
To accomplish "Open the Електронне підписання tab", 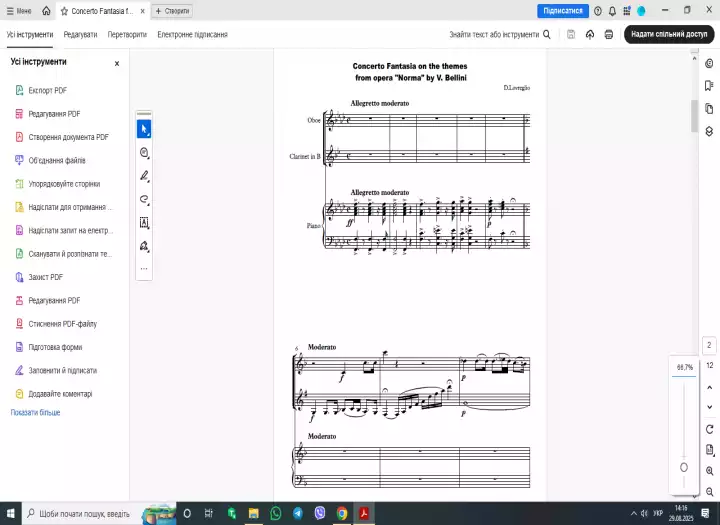I will coord(192,34).
